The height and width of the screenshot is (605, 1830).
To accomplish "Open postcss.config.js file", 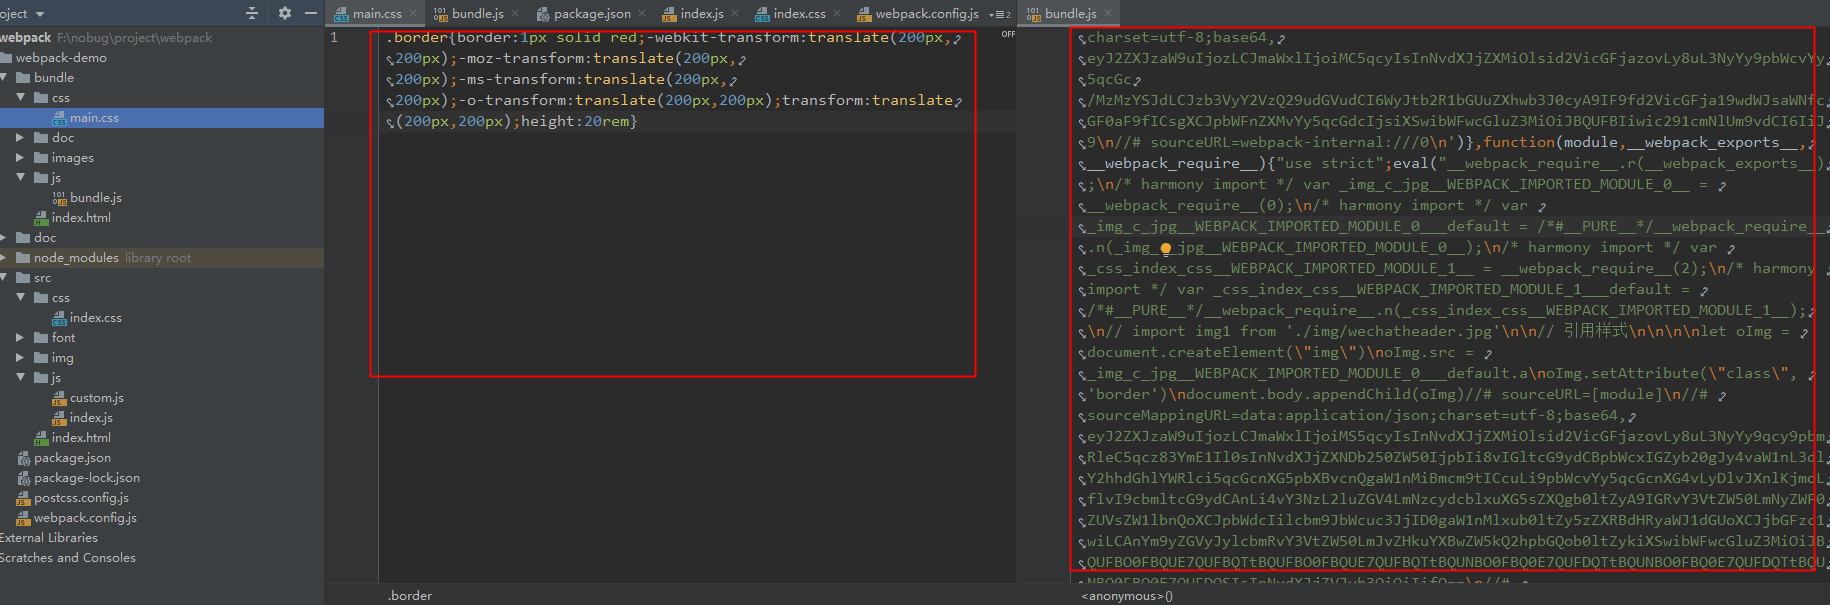I will pyautogui.click(x=81, y=497).
